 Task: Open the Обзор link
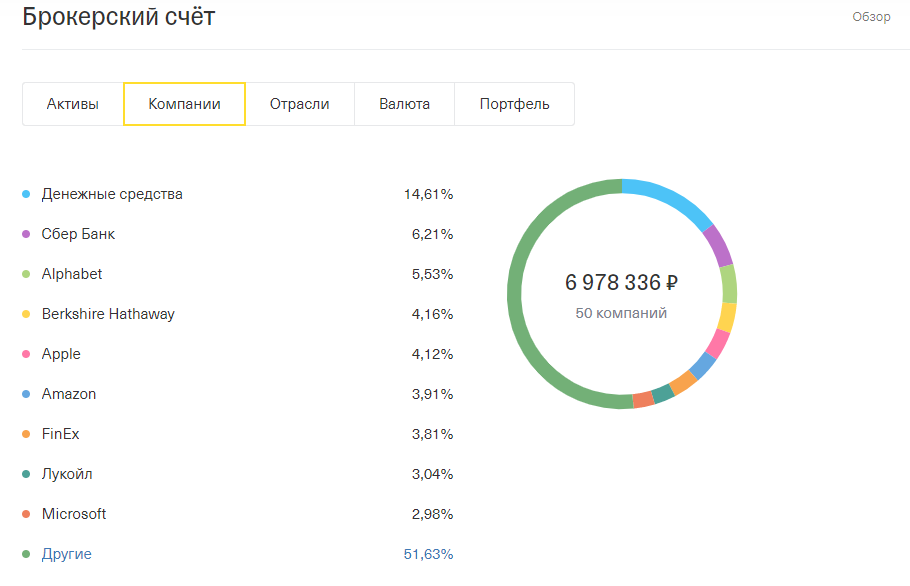pos(871,17)
